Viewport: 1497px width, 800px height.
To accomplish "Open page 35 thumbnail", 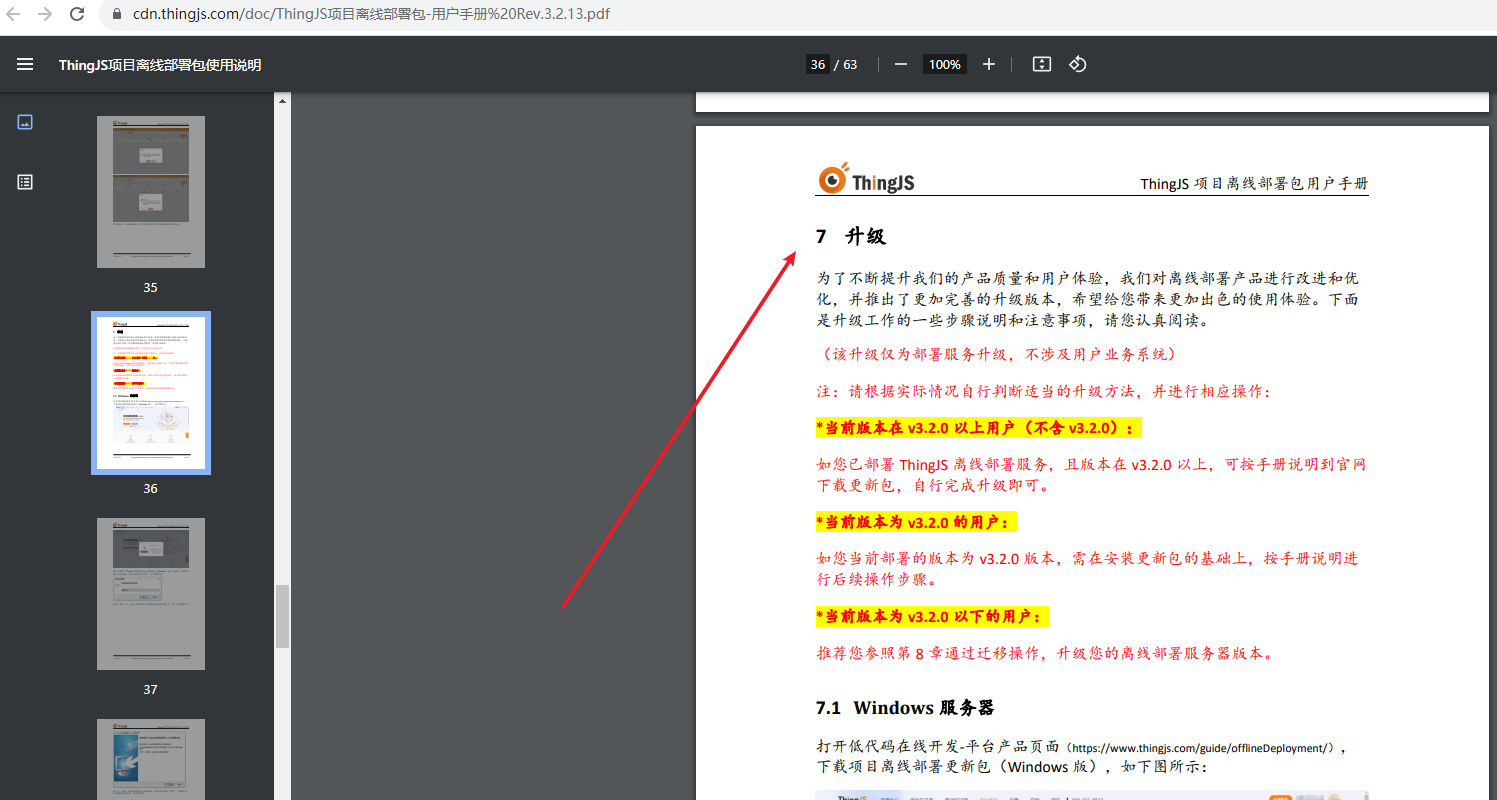I will (x=151, y=192).
